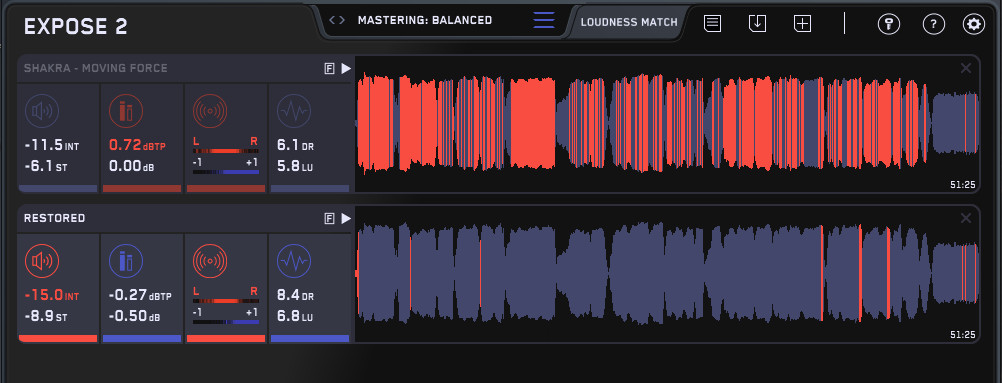Click the EXPOSE 2 title logo
Screen dimensions: 1002x383
click(x=75, y=26)
